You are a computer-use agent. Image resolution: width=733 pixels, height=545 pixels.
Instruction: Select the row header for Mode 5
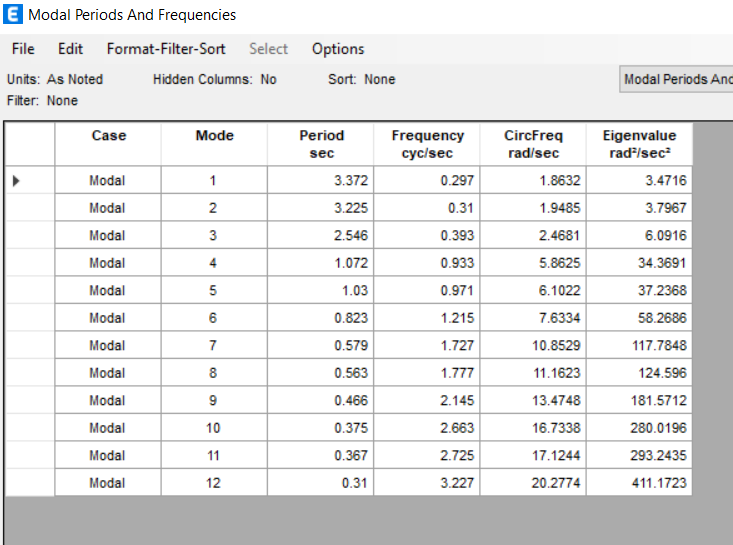click(30, 290)
